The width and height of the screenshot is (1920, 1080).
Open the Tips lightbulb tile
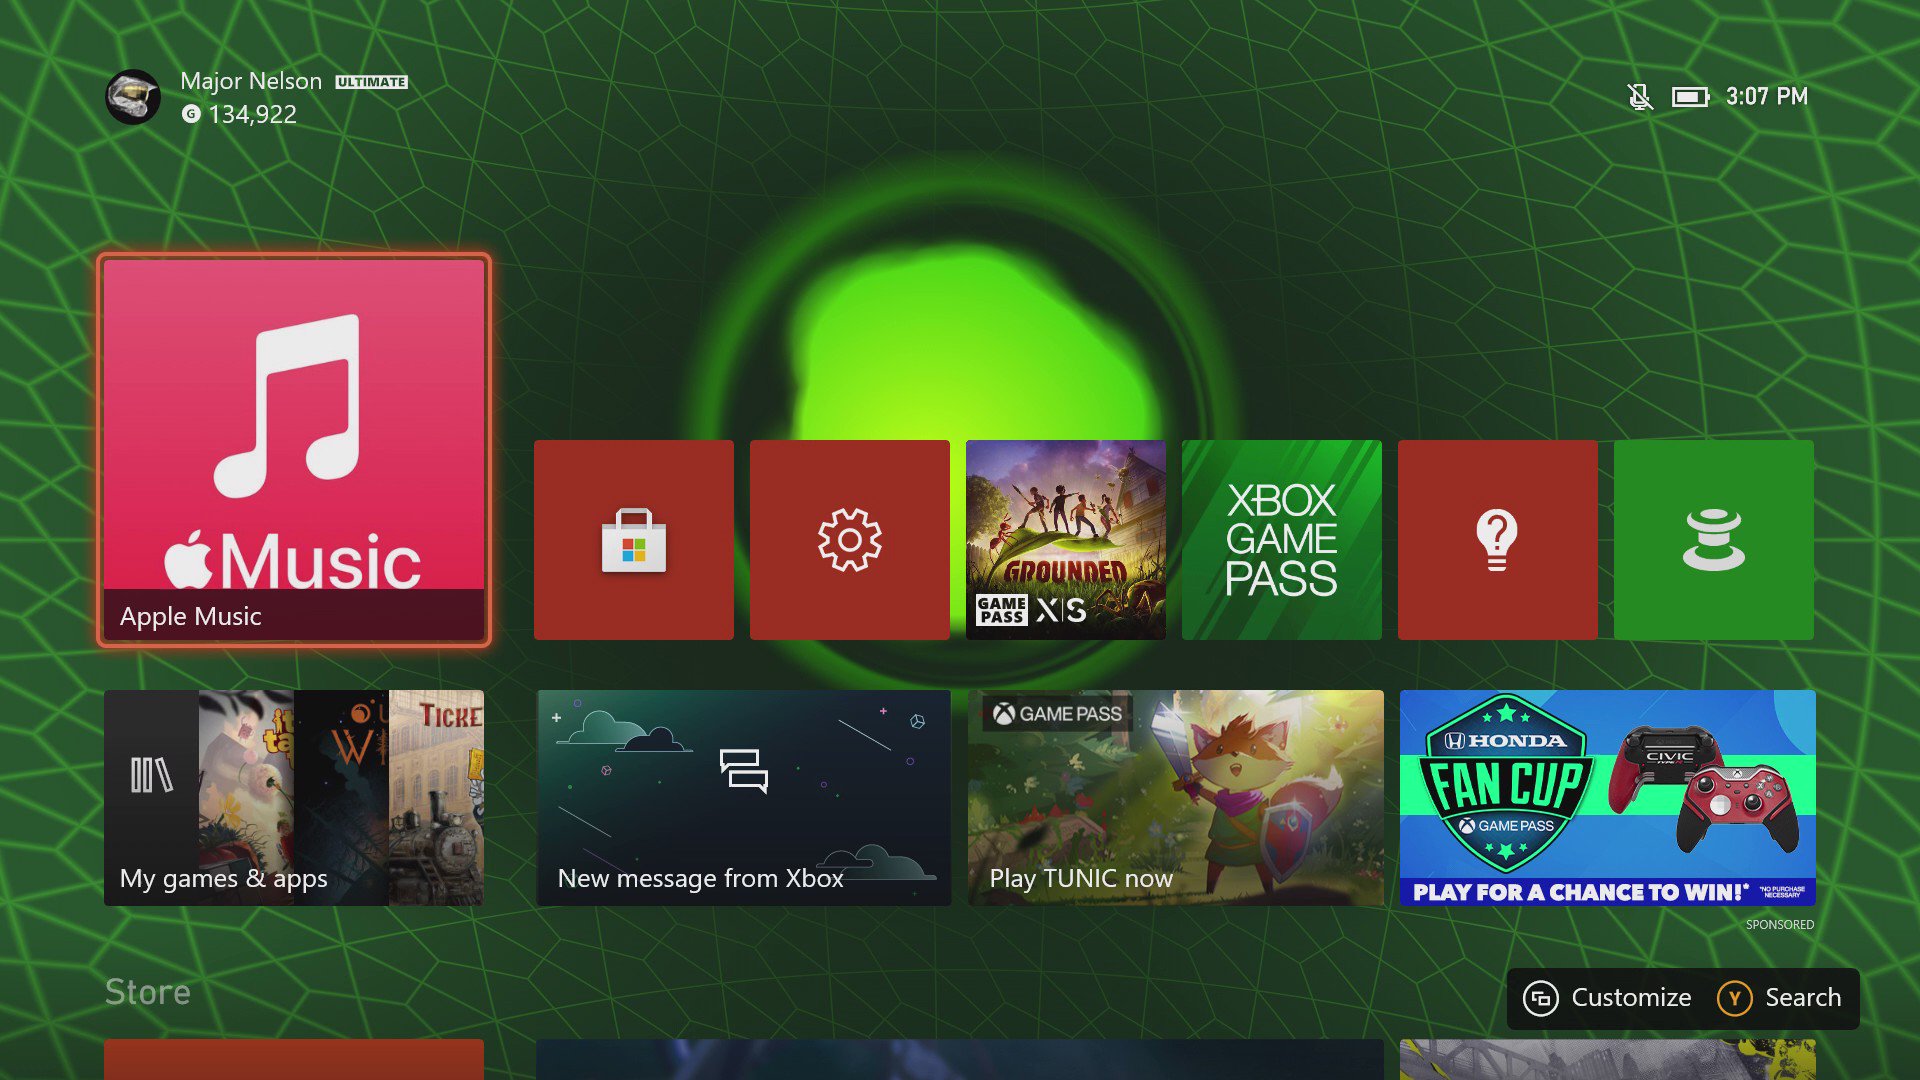pyautogui.click(x=1498, y=540)
